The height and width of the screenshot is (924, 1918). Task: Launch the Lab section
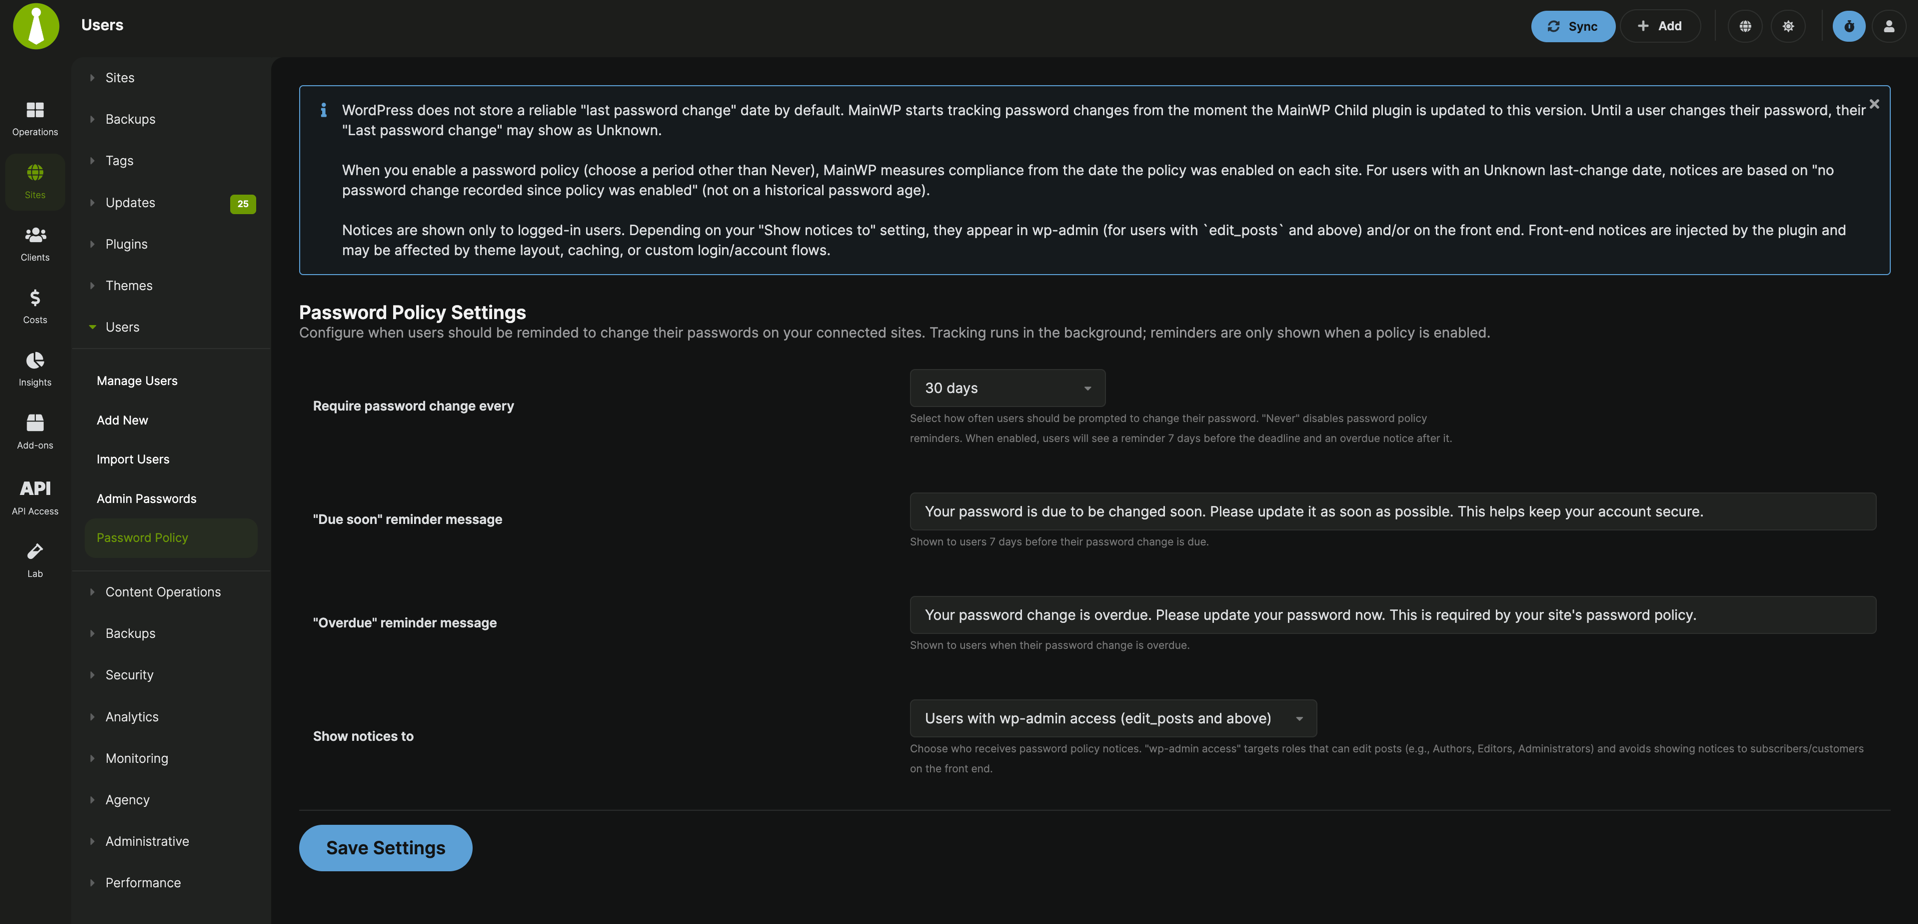point(34,559)
